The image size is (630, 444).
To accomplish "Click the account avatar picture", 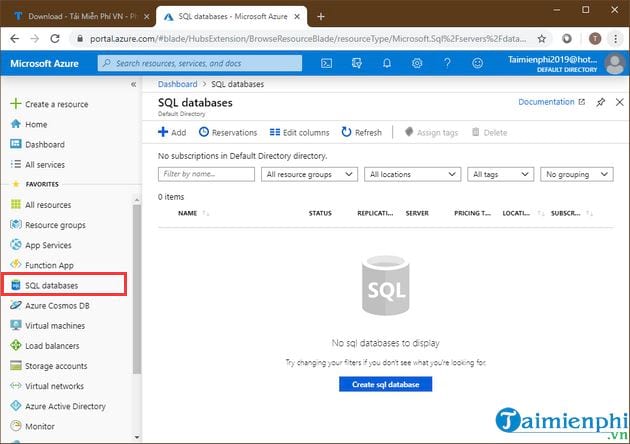I will pyautogui.click(x=615, y=63).
